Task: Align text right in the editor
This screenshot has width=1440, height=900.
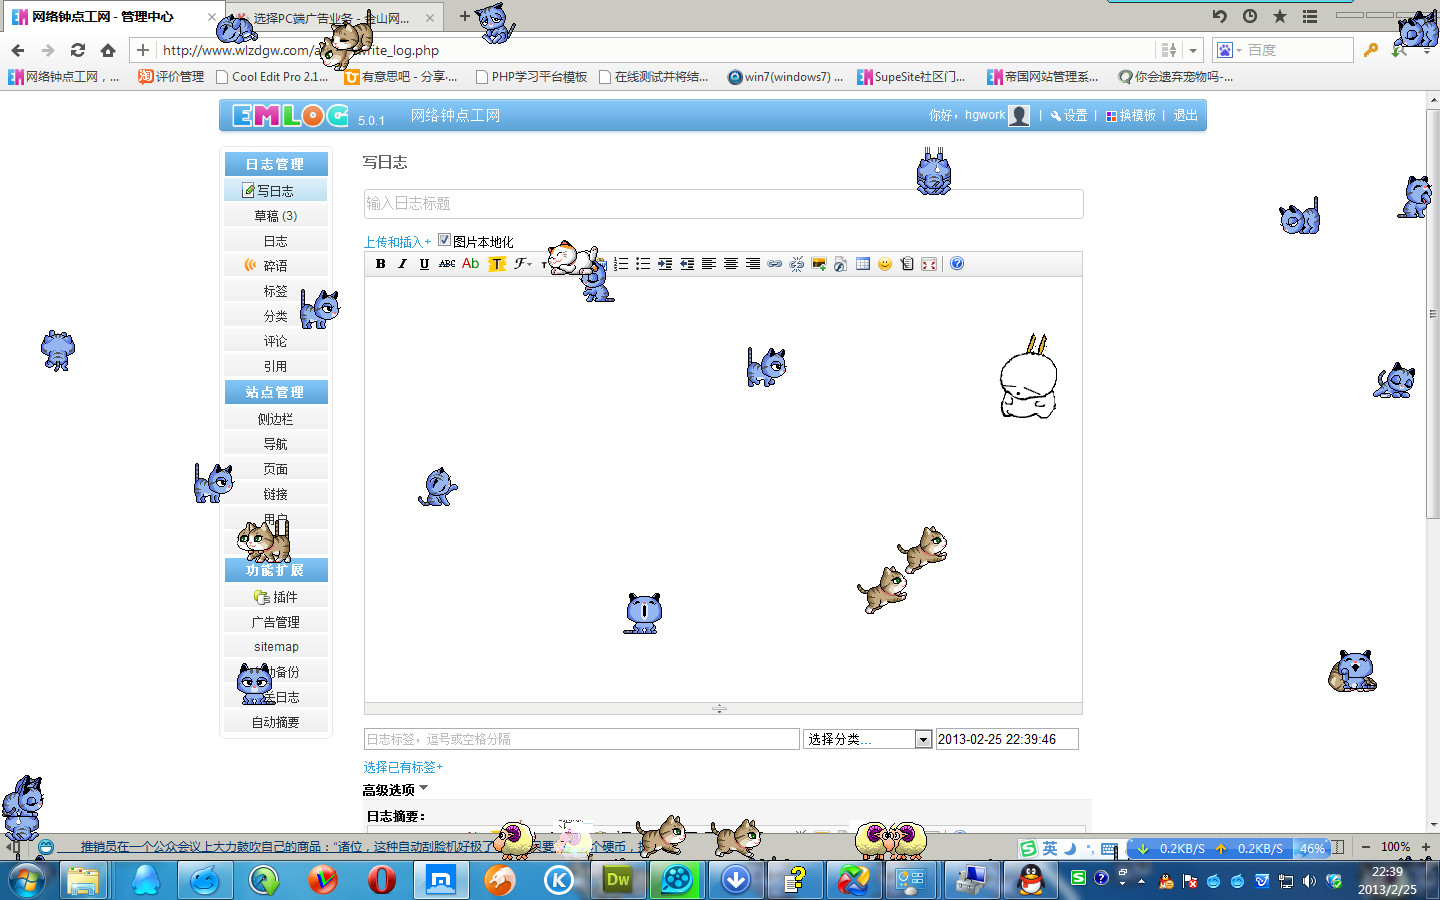Action: point(753,264)
